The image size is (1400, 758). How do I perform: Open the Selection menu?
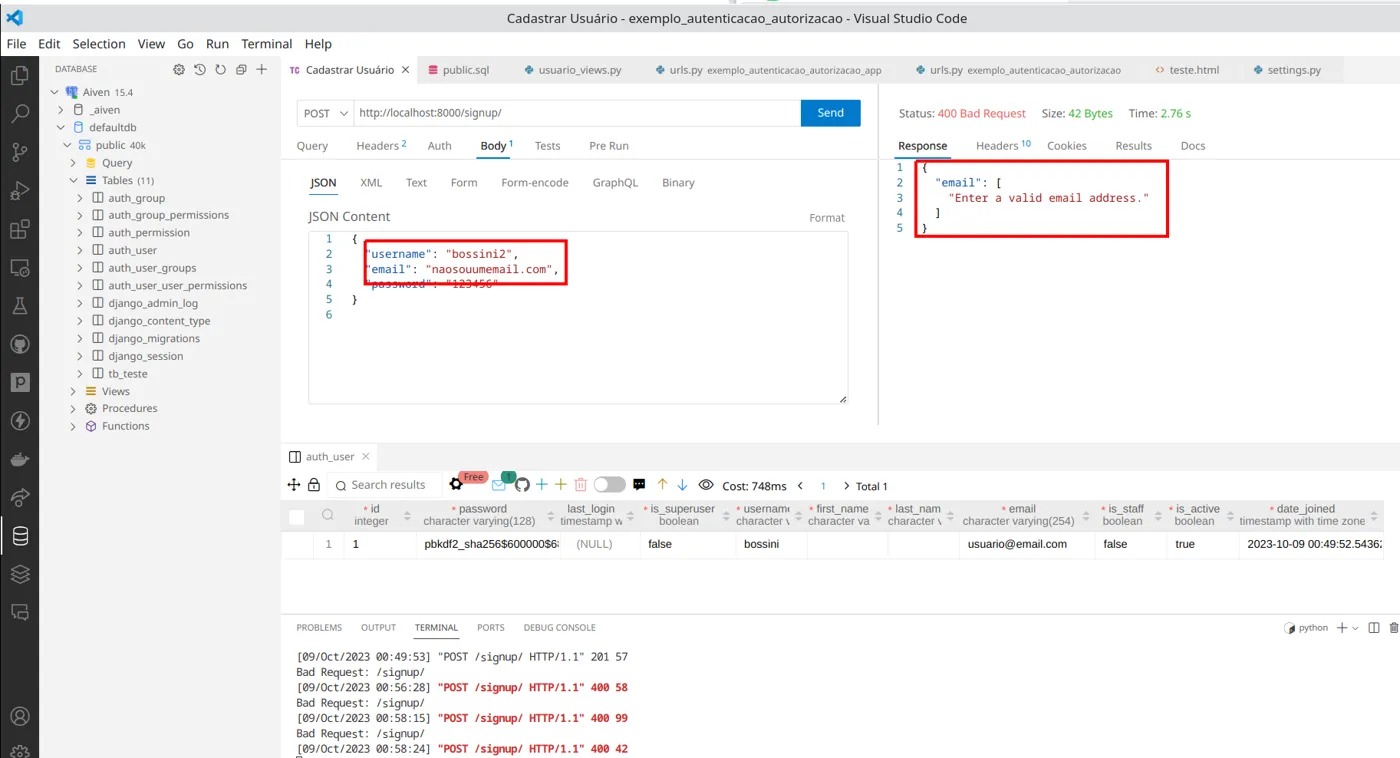coord(99,44)
